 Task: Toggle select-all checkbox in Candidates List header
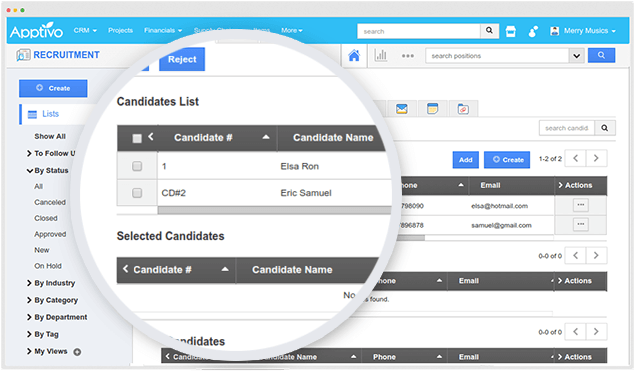click(137, 139)
